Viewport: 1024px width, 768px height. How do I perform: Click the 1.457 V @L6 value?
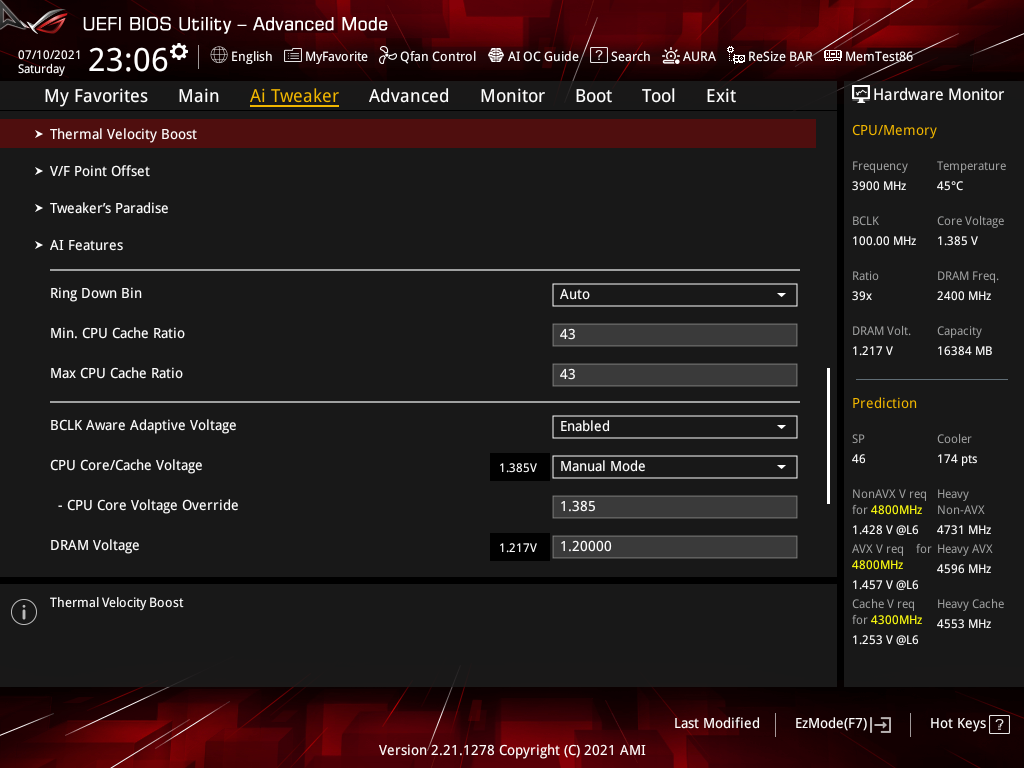(885, 585)
